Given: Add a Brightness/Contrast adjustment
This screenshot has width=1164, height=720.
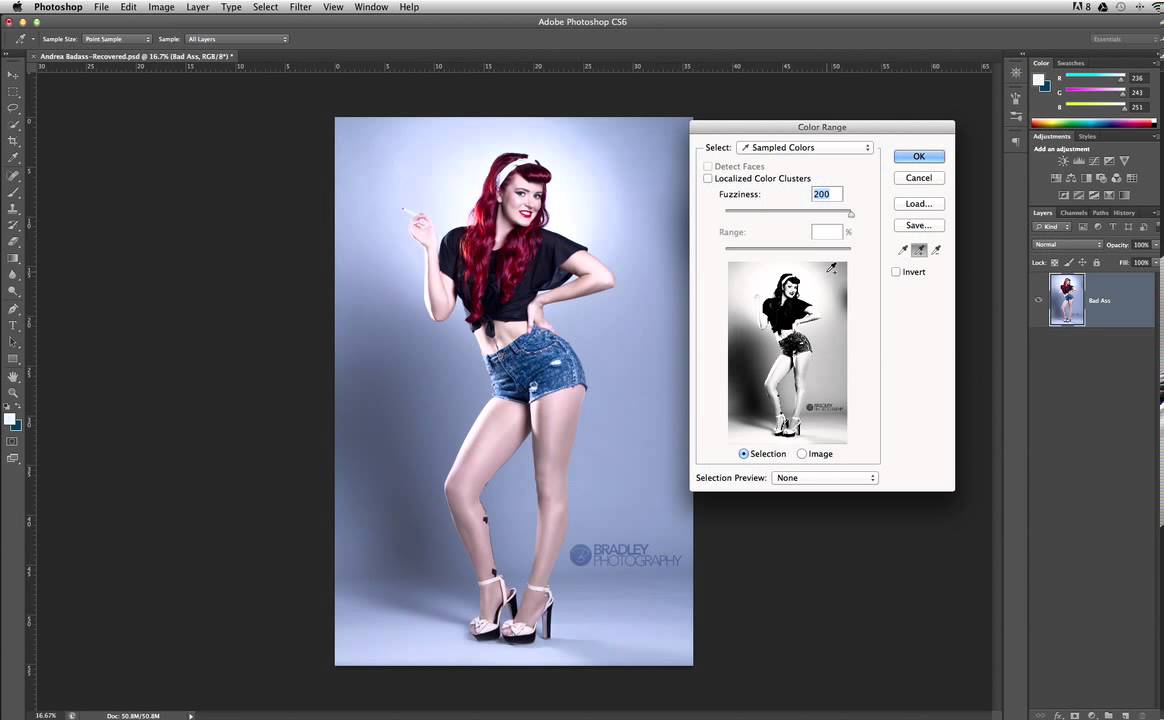Looking at the screenshot, I should pyautogui.click(x=1063, y=161).
